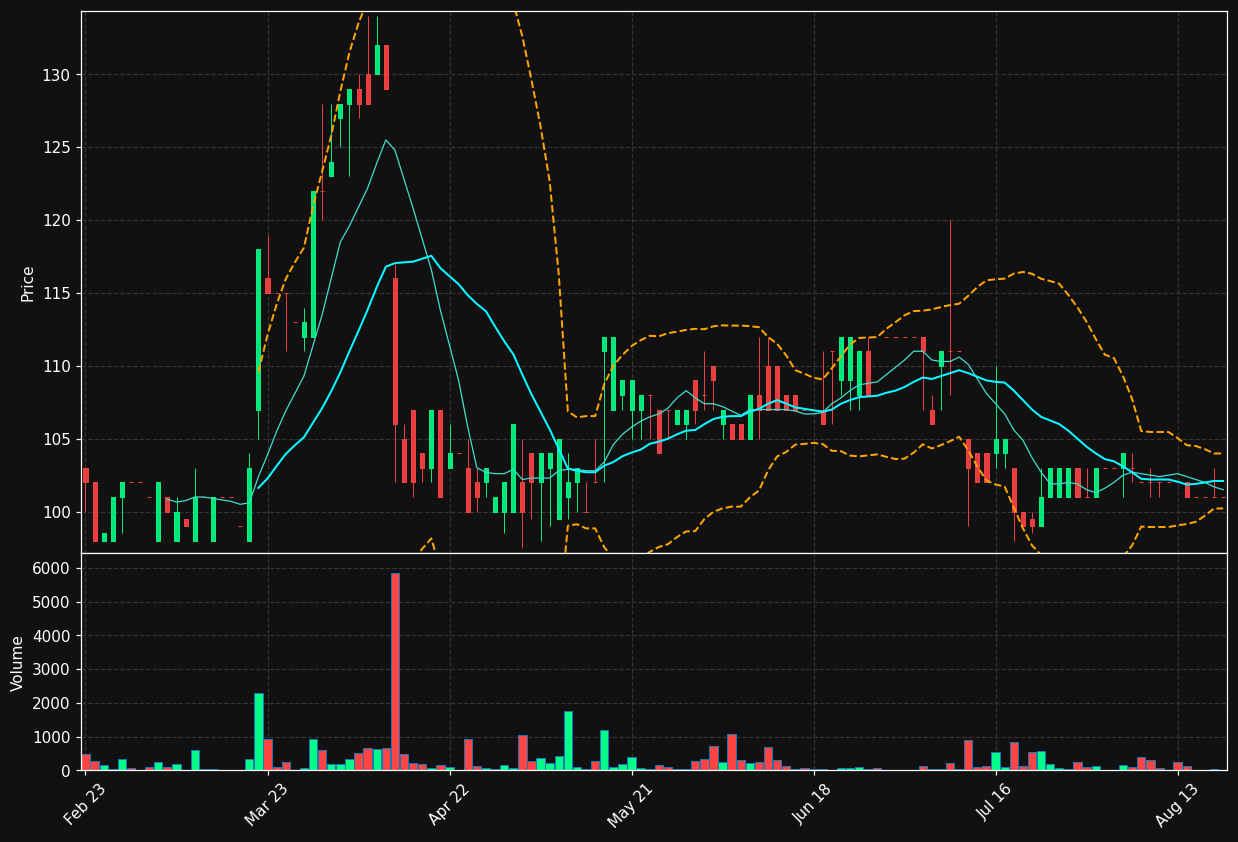Pick the "Aug 13" date label
Viewport: 1238px width, 842px height.
1176,804
